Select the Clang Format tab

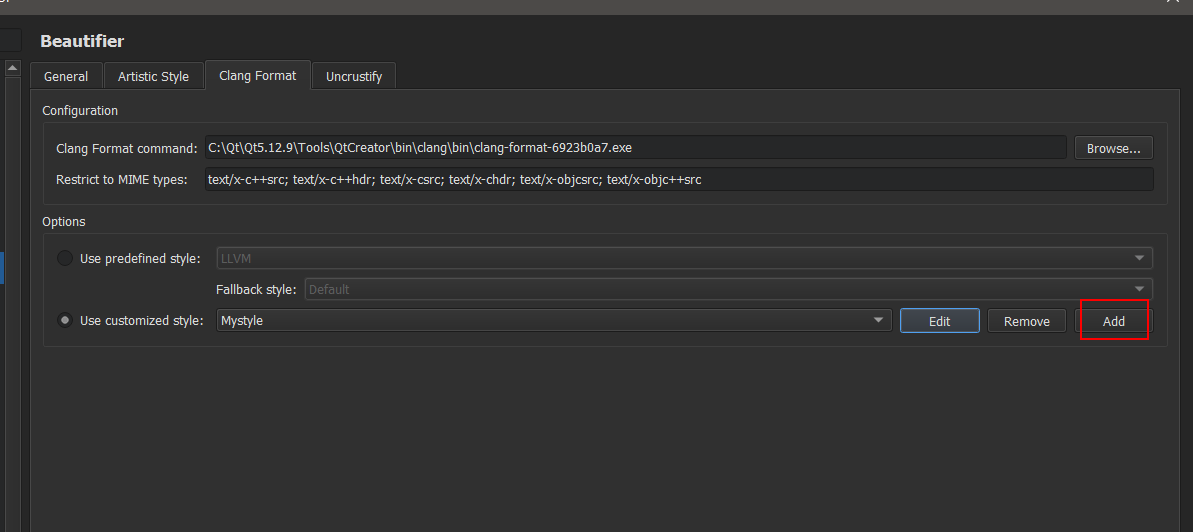tap(258, 75)
